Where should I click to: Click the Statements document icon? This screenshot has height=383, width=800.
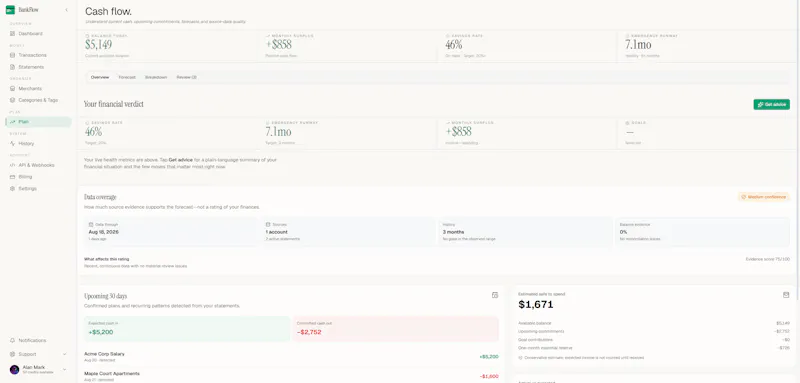13,67
